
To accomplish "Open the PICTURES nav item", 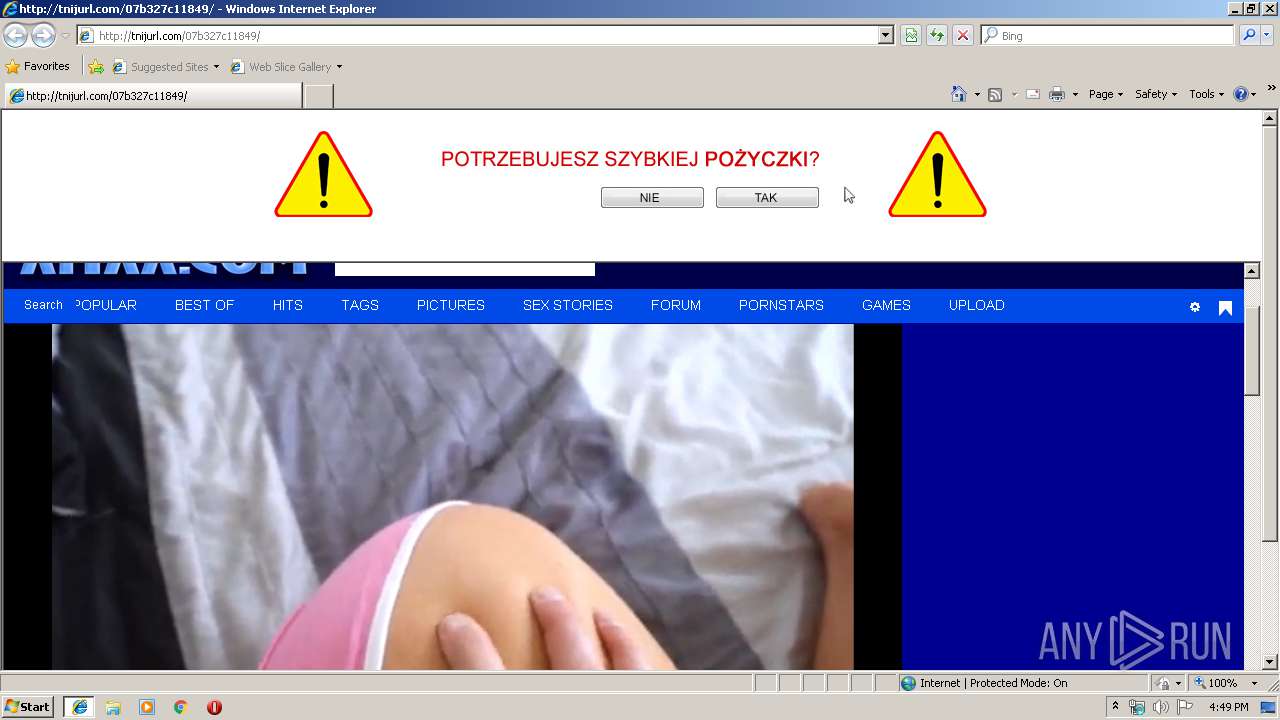I will [x=451, y=305].
